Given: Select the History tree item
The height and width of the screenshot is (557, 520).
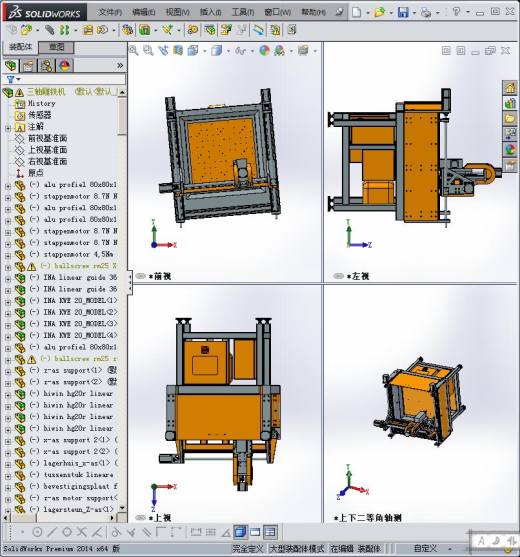Looking at the screenshot, I should coord(42,103).
